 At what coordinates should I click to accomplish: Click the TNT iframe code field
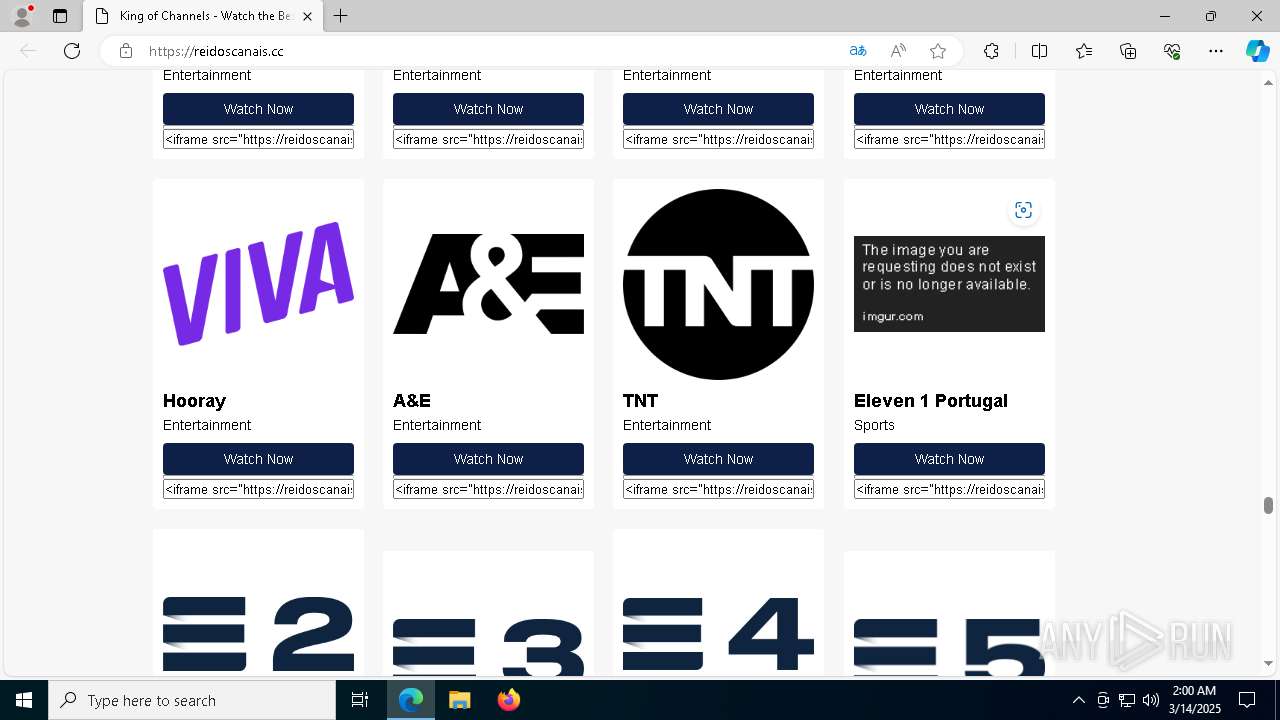[718, 489]
